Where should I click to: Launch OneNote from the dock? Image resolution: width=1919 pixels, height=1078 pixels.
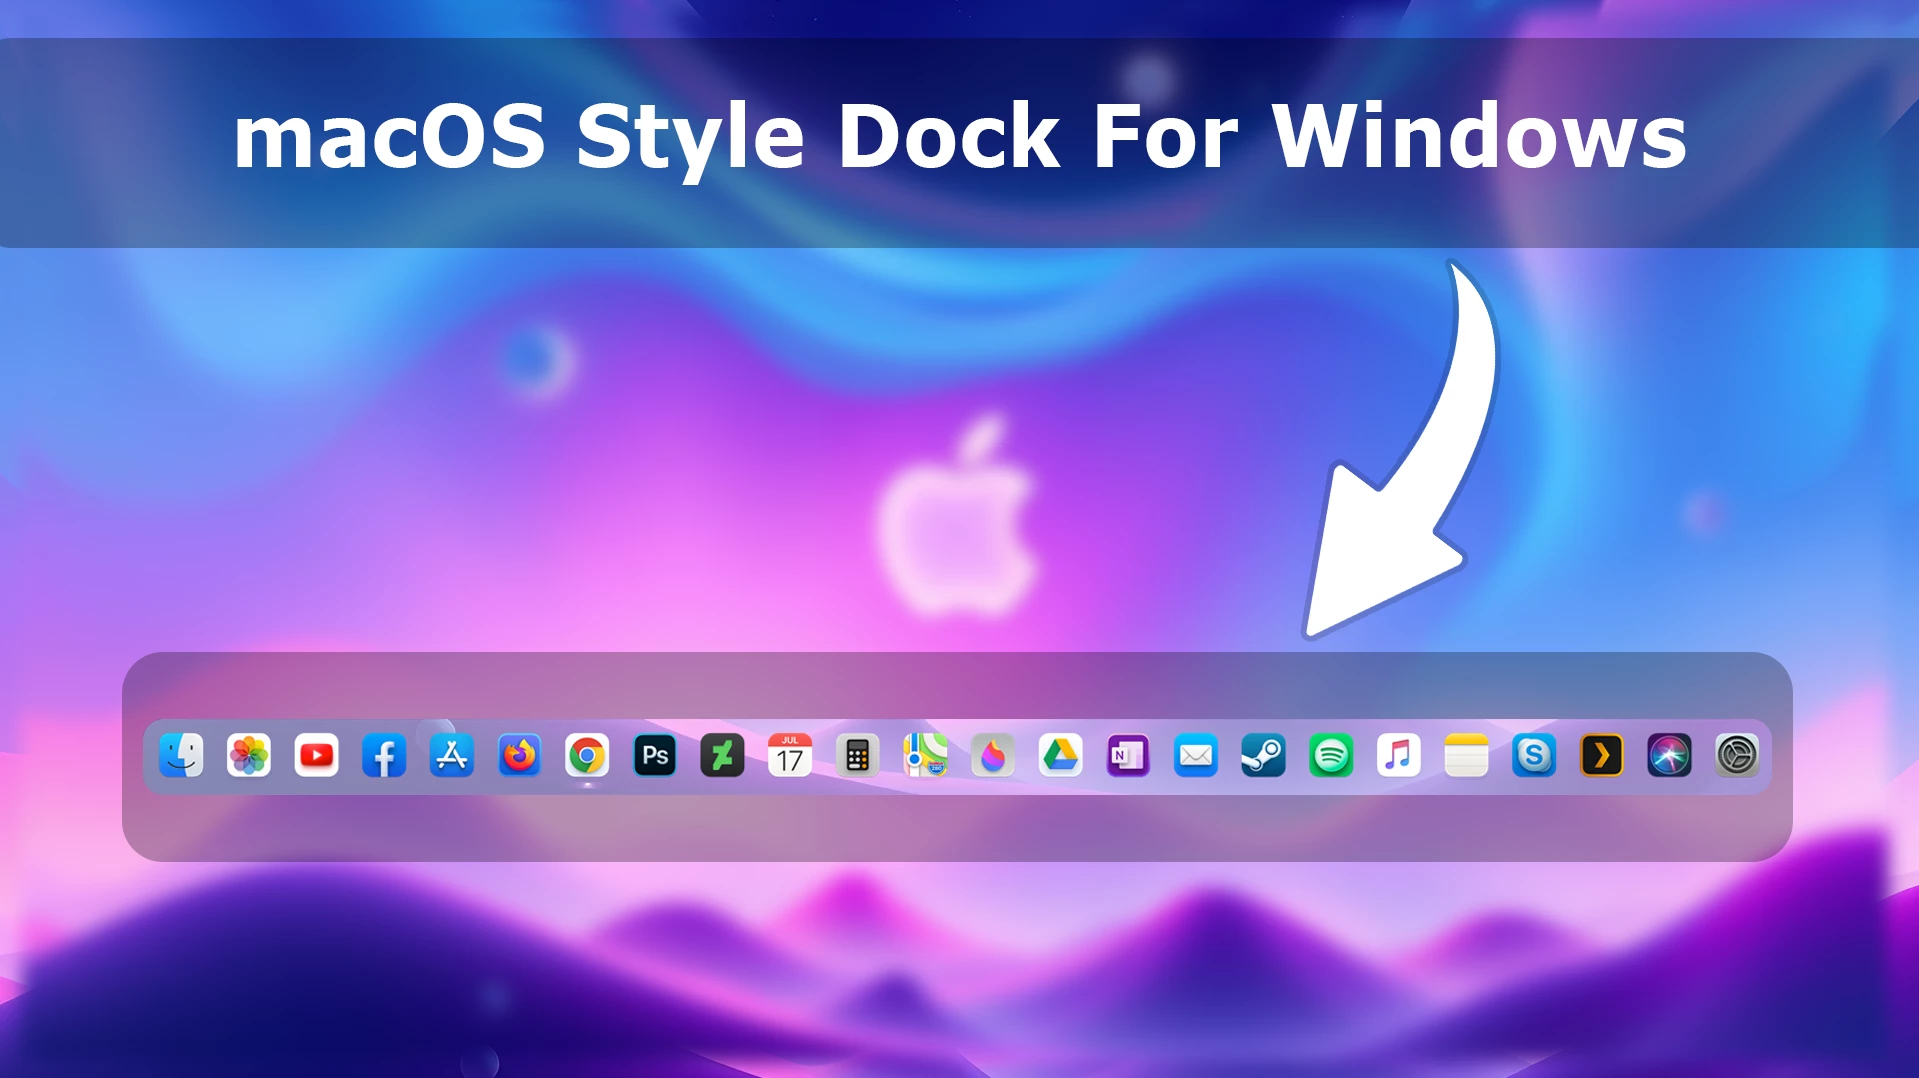coord(1128,756)
